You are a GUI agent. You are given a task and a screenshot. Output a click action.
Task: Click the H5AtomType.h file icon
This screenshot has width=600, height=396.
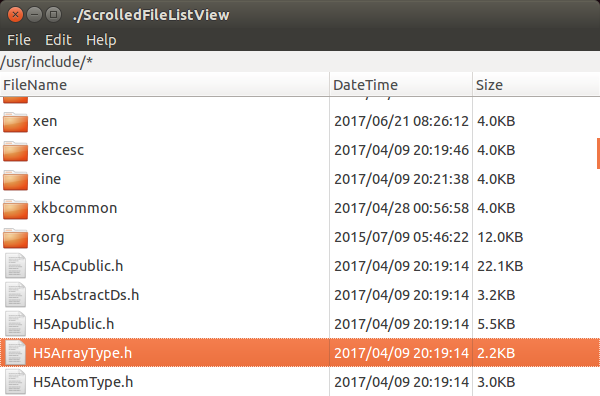[x=15, y=382]
